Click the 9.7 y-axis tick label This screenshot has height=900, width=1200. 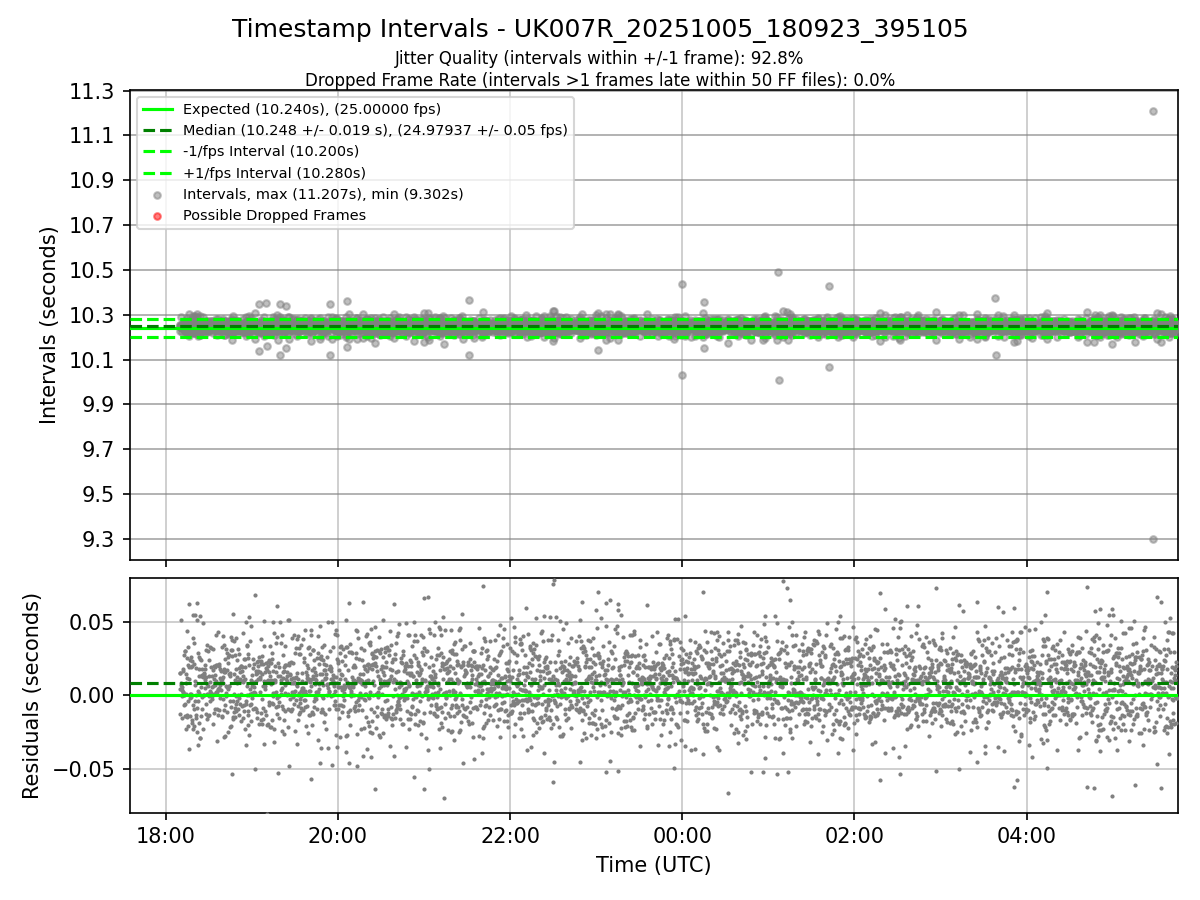click(100, 450)
